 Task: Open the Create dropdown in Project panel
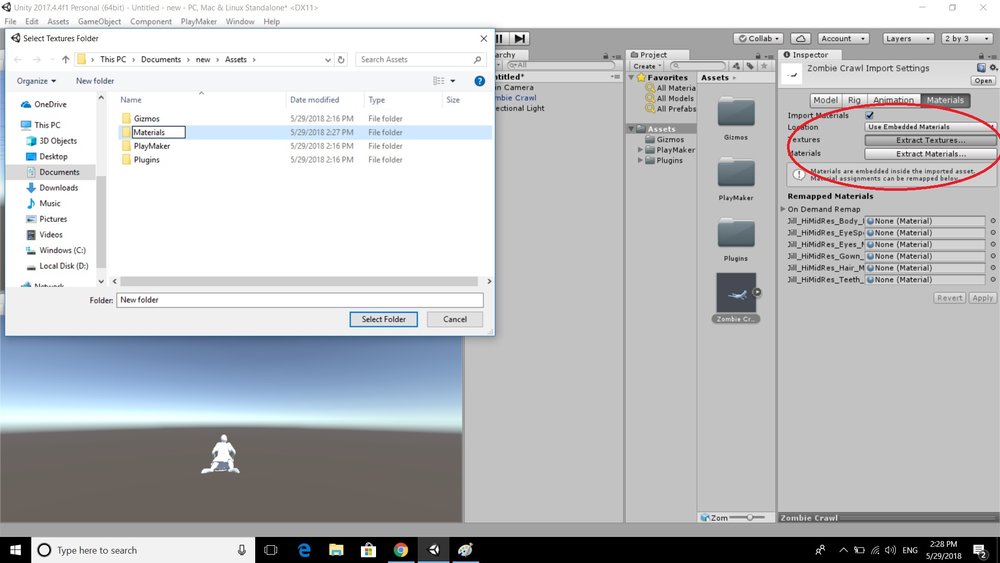[647, 66]
